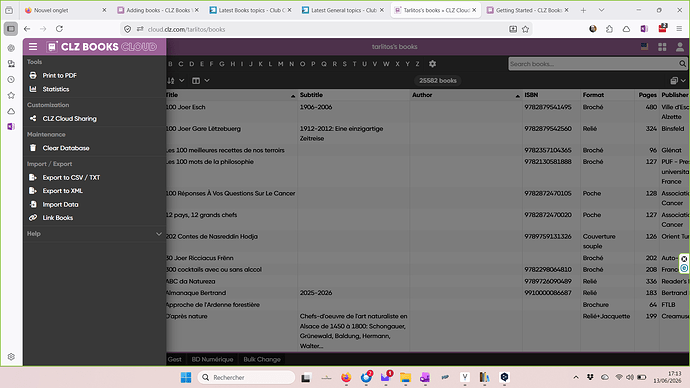Open Windows Start menu
Screen dimensions: 690x388
[x=186, y=377]
